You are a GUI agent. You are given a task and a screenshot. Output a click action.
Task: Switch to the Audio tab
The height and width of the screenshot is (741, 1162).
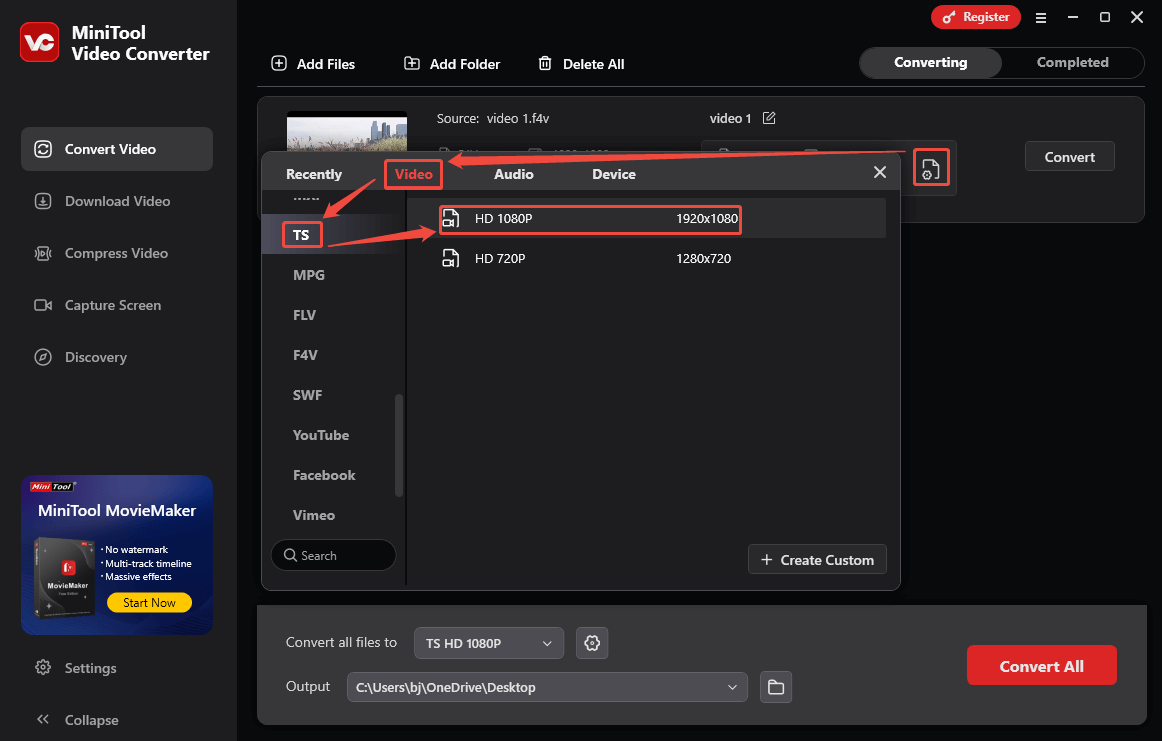point(514,174)
